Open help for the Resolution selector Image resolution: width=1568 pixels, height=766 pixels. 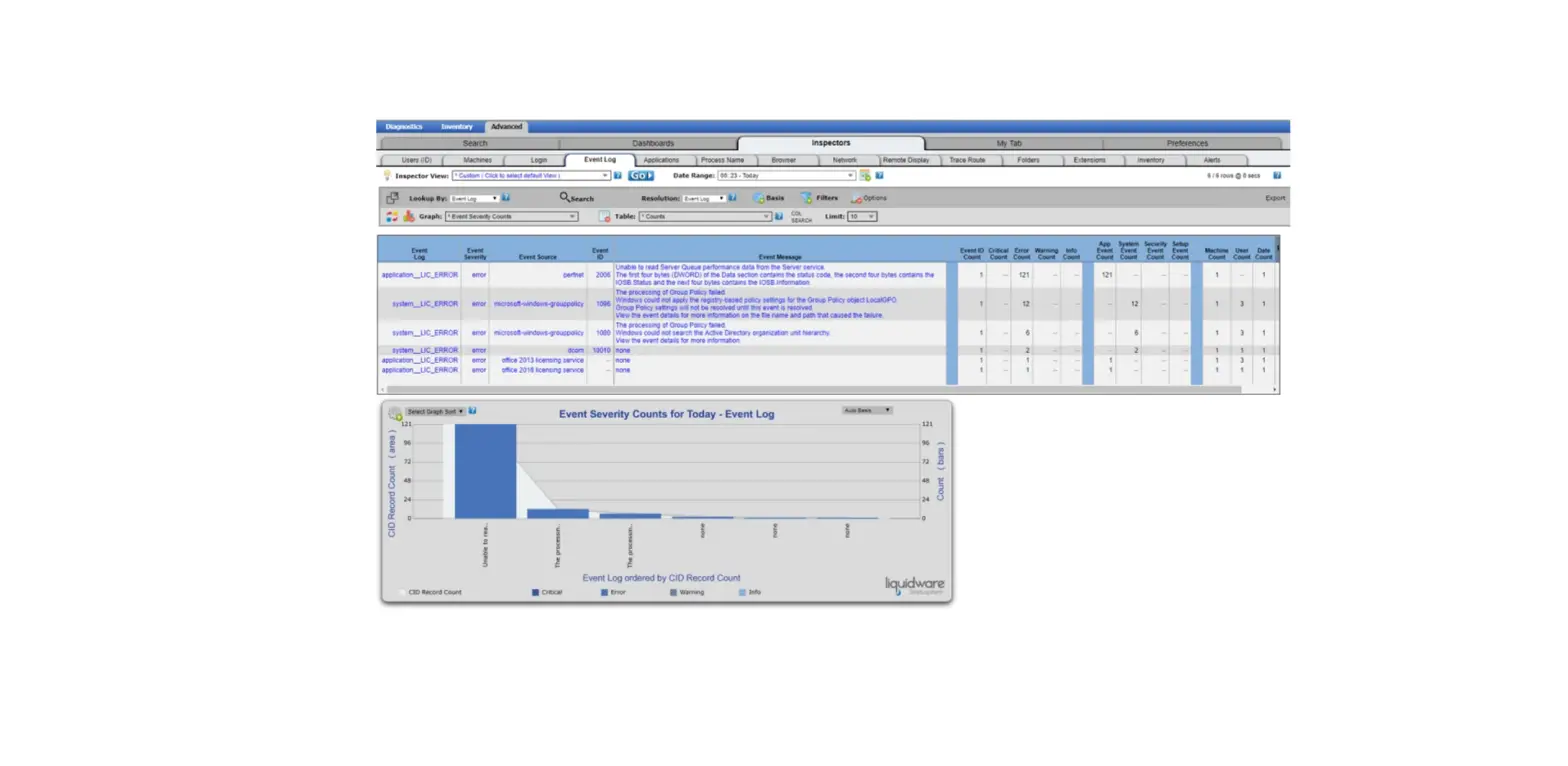(733, 198)
